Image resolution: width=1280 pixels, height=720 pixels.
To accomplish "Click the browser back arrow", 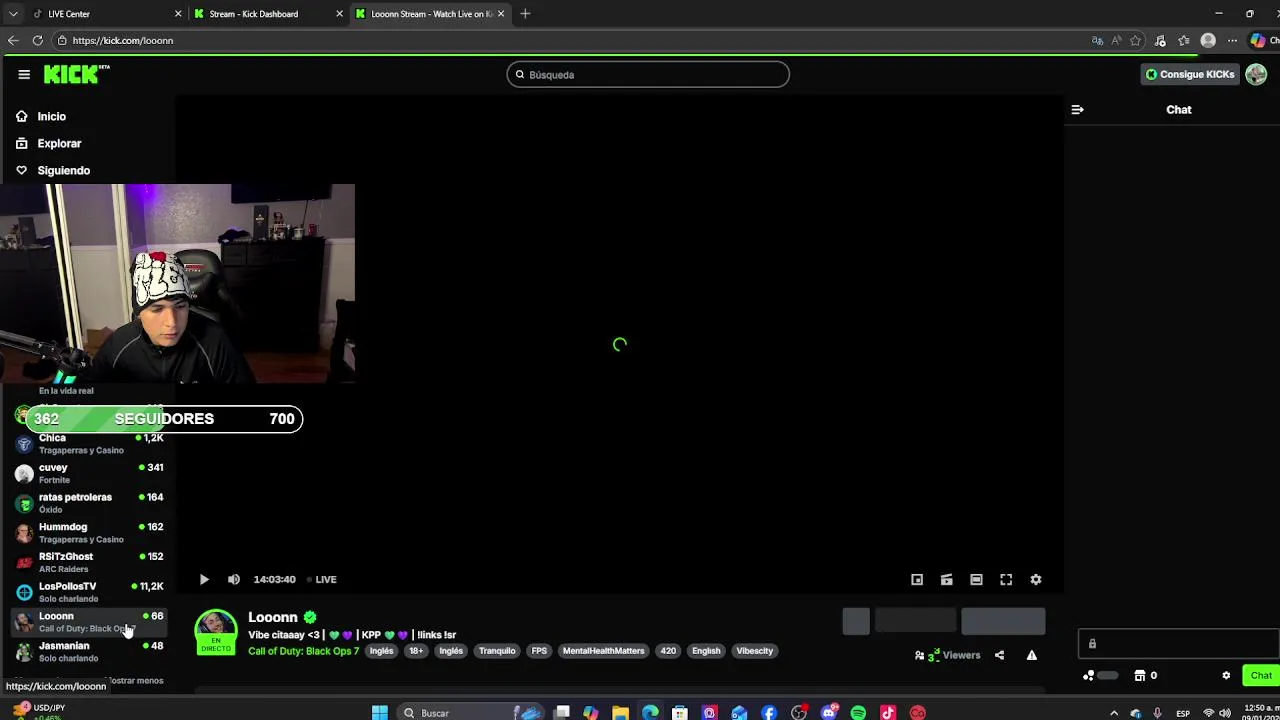I will (13, 40).
